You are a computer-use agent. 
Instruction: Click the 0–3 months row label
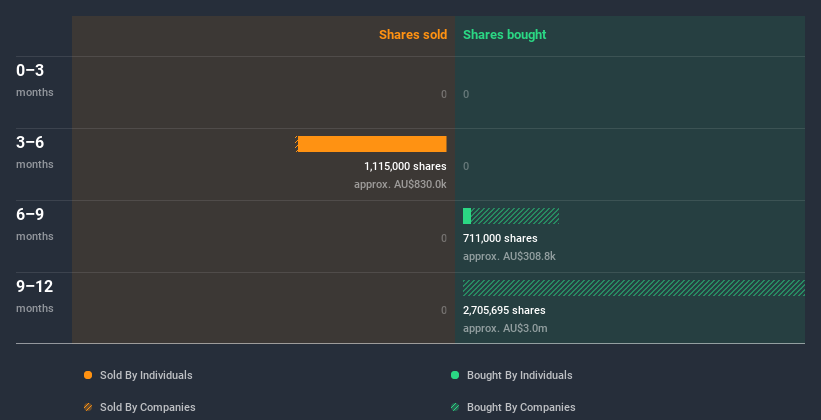(35, 80)
